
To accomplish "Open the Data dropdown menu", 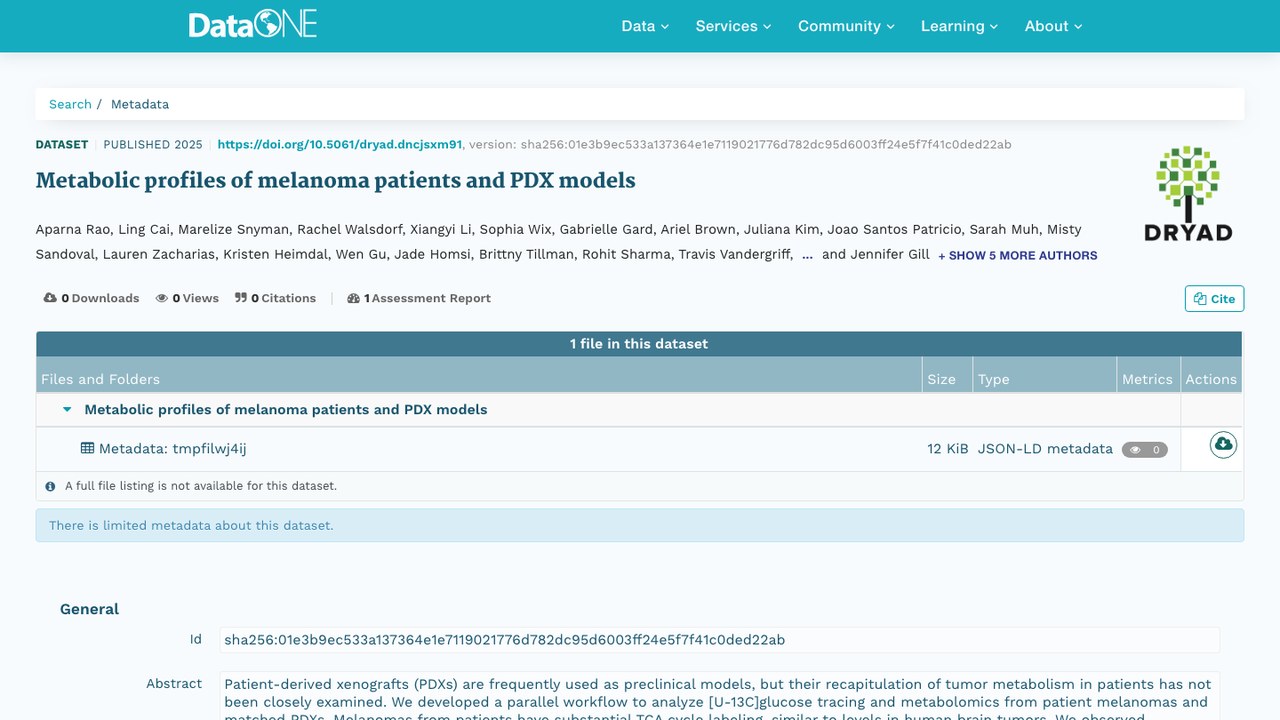I will click(645, 26).
